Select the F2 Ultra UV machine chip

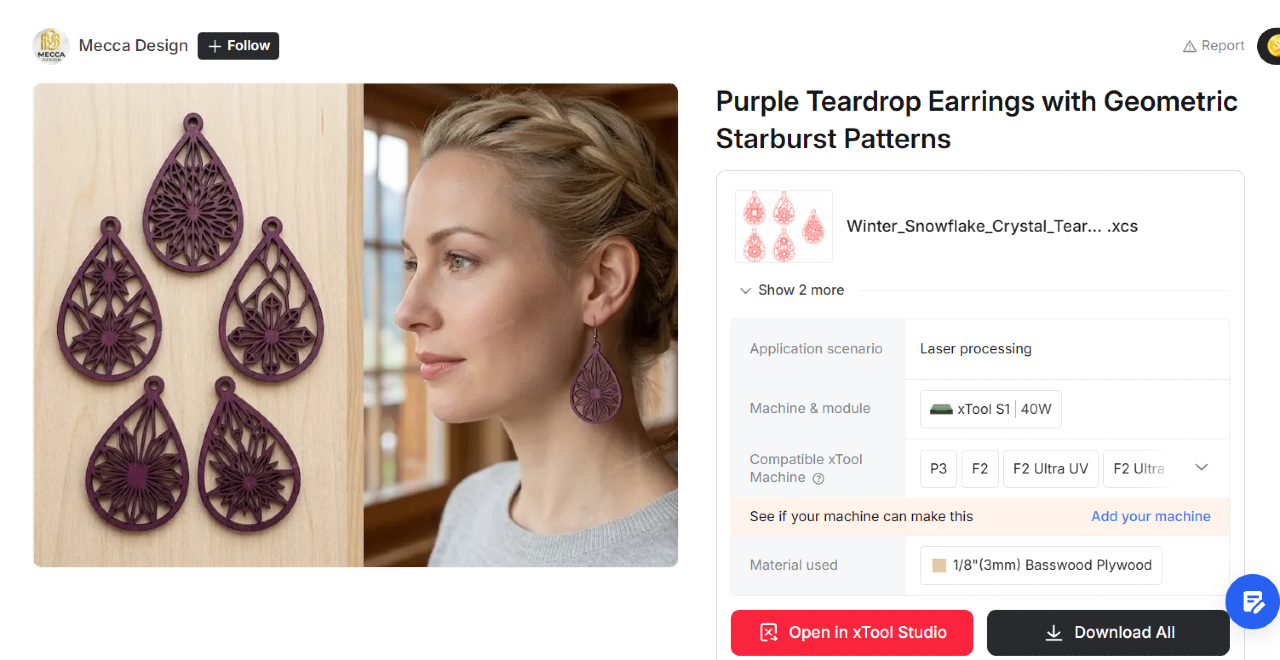pos(1051,468)
